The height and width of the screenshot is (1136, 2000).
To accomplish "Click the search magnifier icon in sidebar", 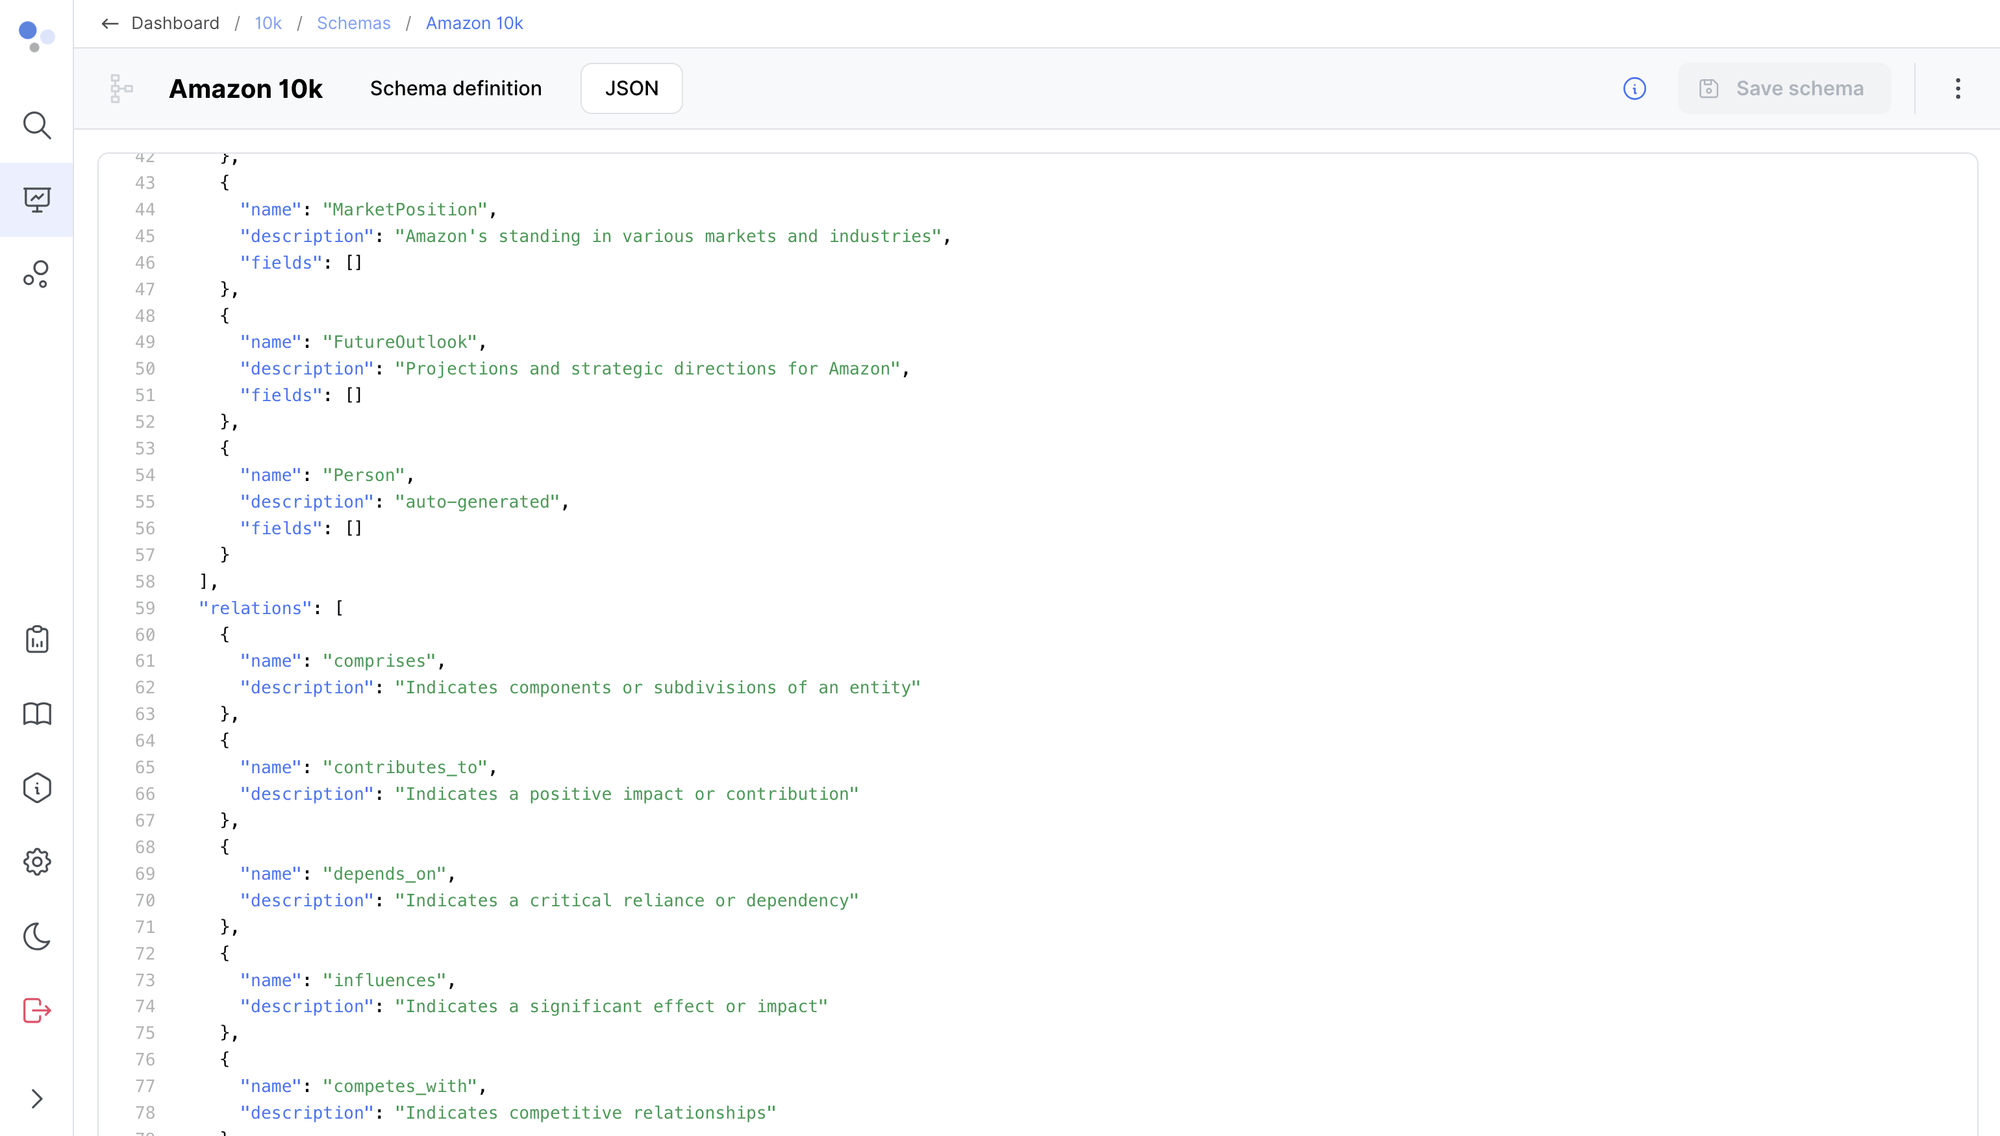I will [x=37, y=125].
